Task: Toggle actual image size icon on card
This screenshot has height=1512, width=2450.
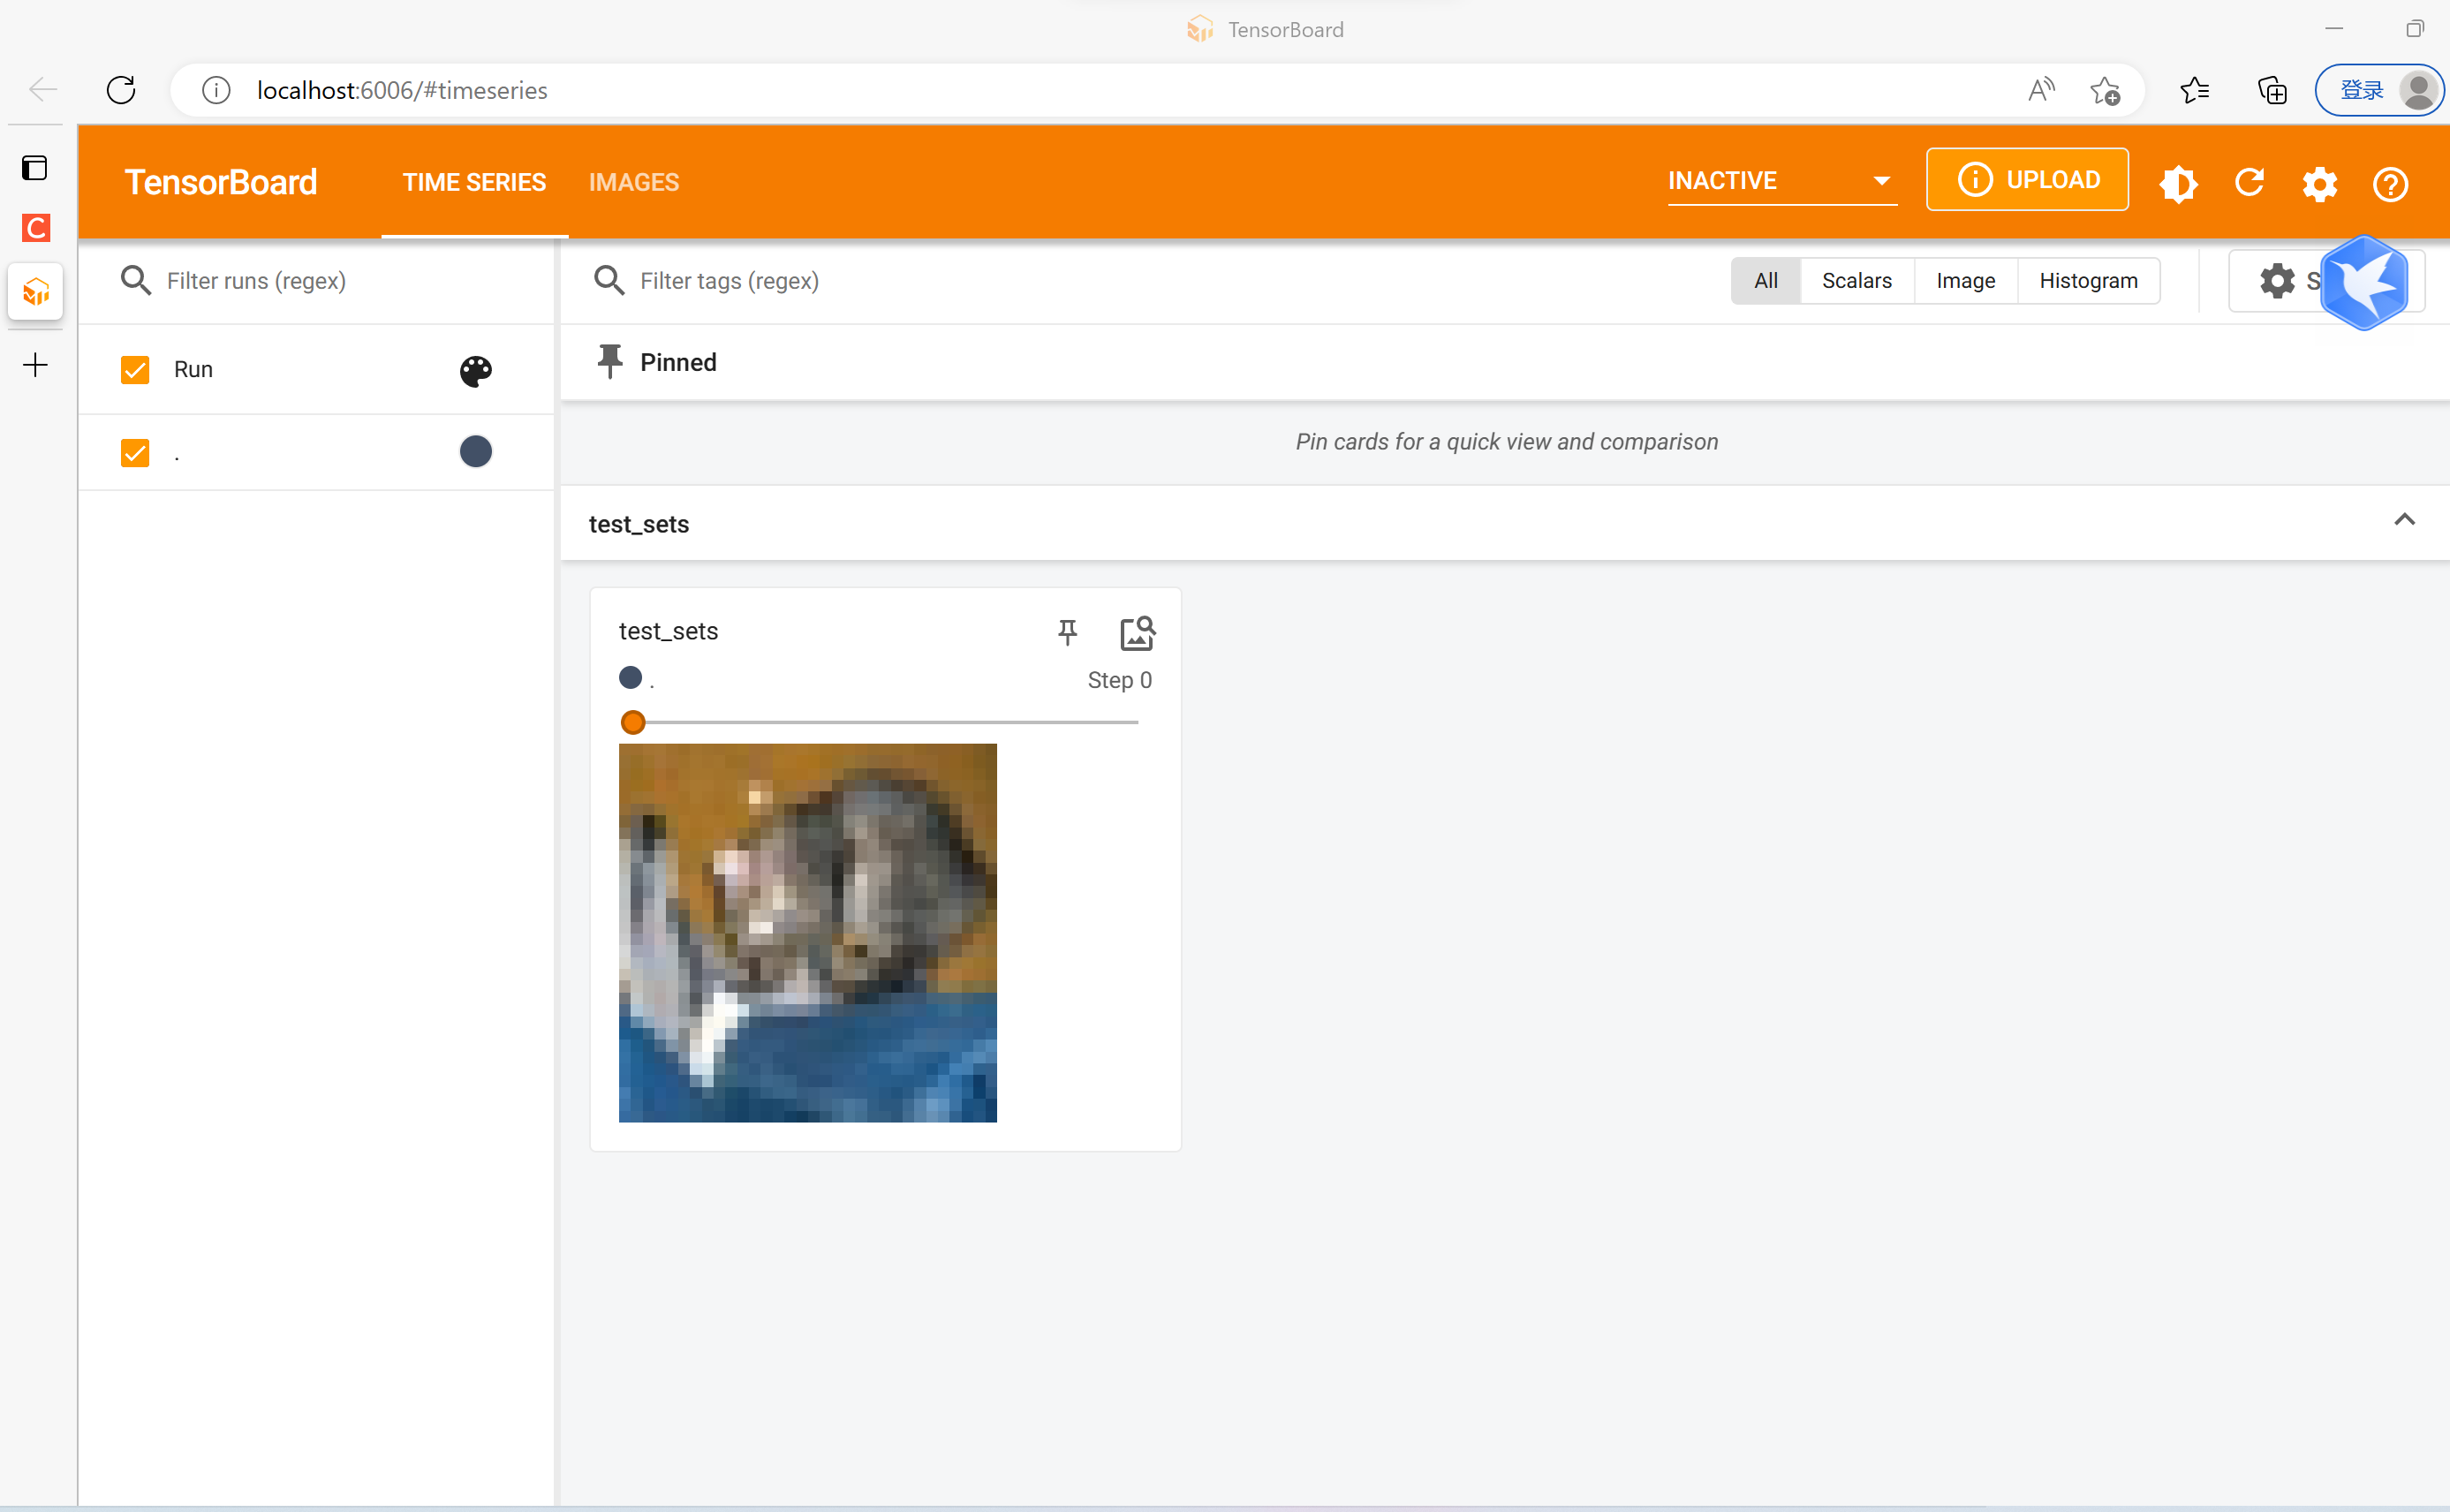Action: pyautogui.click(x=1137, y=632)
